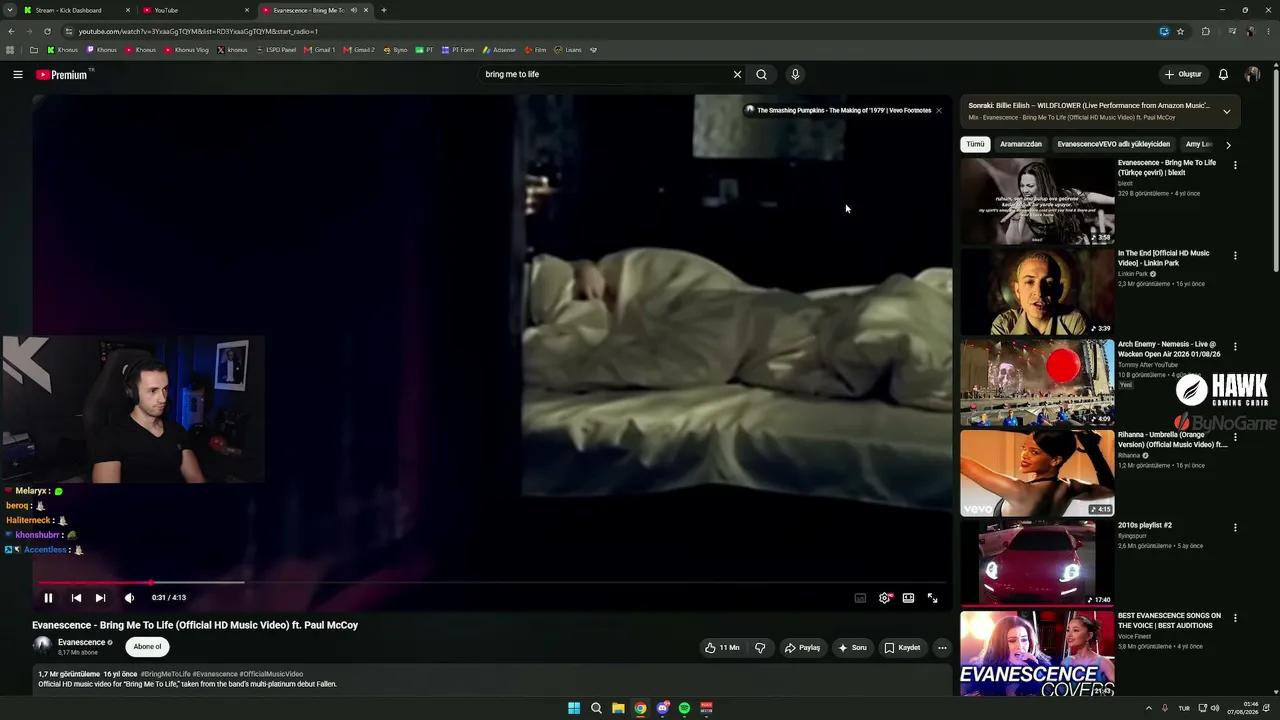1280x720 pixels.
Task: Switch to the YouTube browser tab
Action: click(195, 10)
